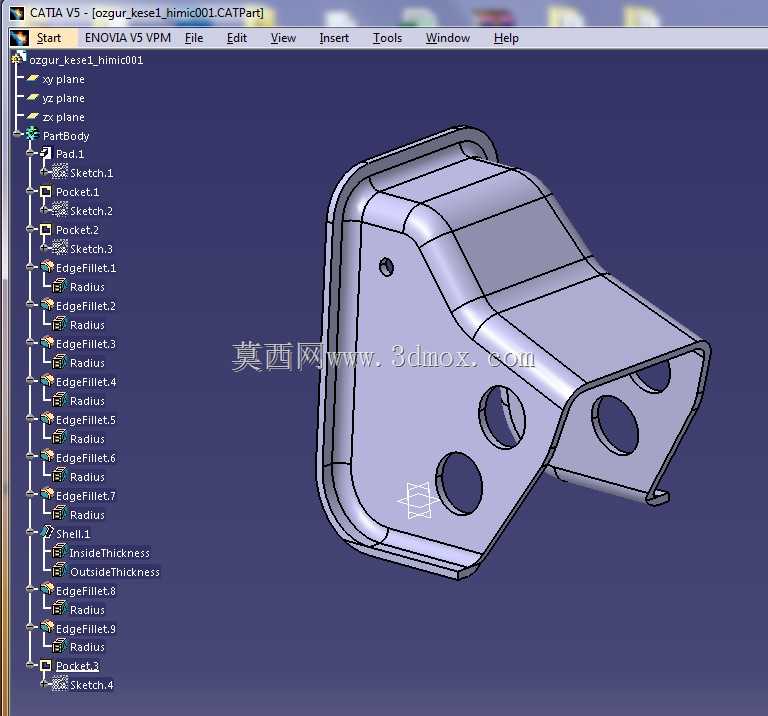Viewport: 768px width, 716px height.
Task: Click the Sketch.4 icon
Action: [60, 684]
